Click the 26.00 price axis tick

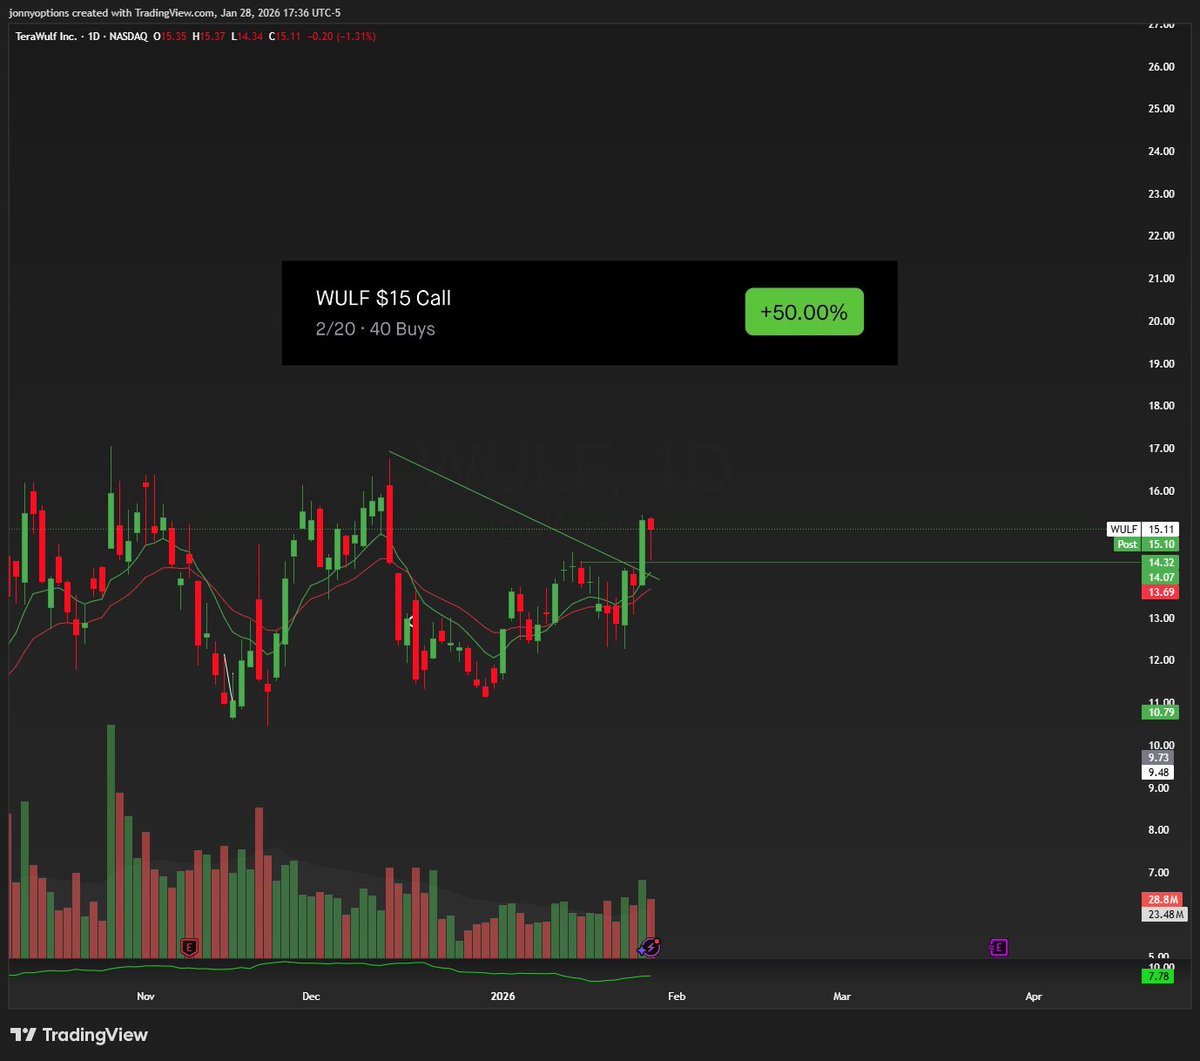[1160, 67]
